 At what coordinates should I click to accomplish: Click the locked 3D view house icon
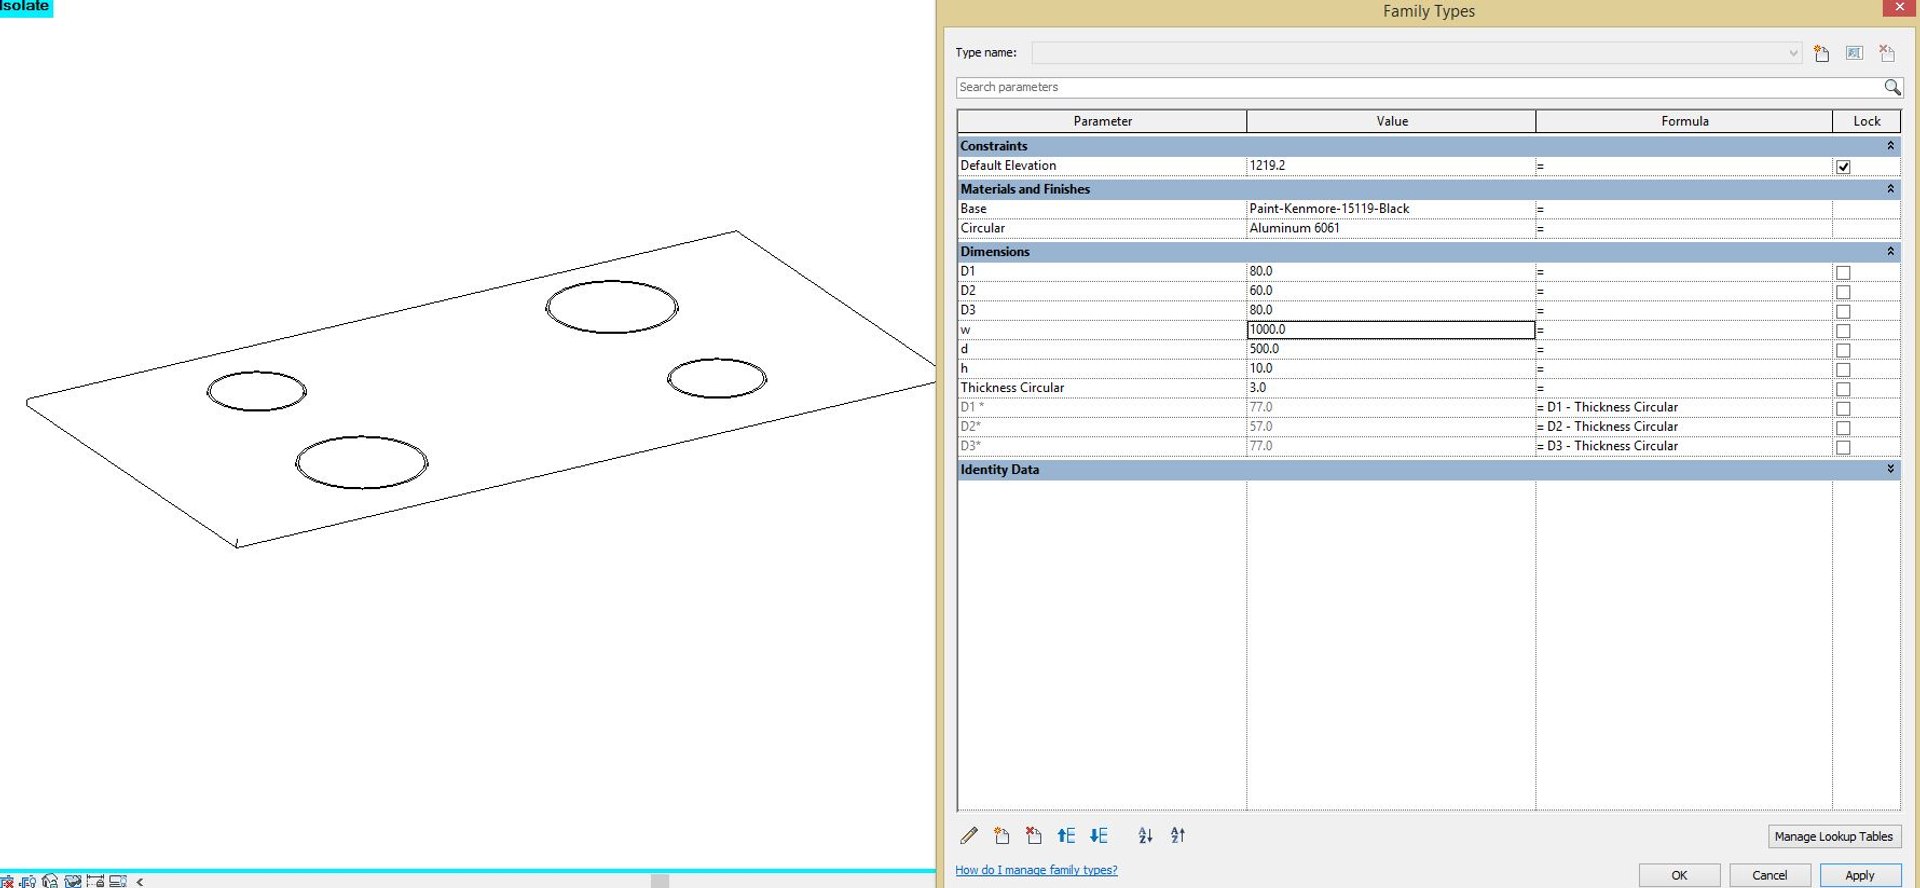50,881
